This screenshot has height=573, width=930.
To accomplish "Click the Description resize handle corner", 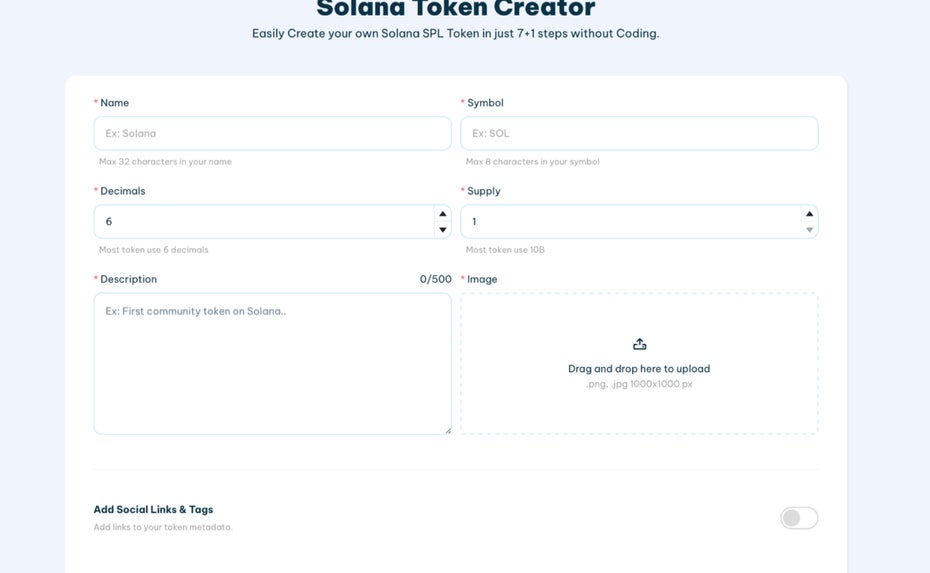I will click(x=448, y=431).
